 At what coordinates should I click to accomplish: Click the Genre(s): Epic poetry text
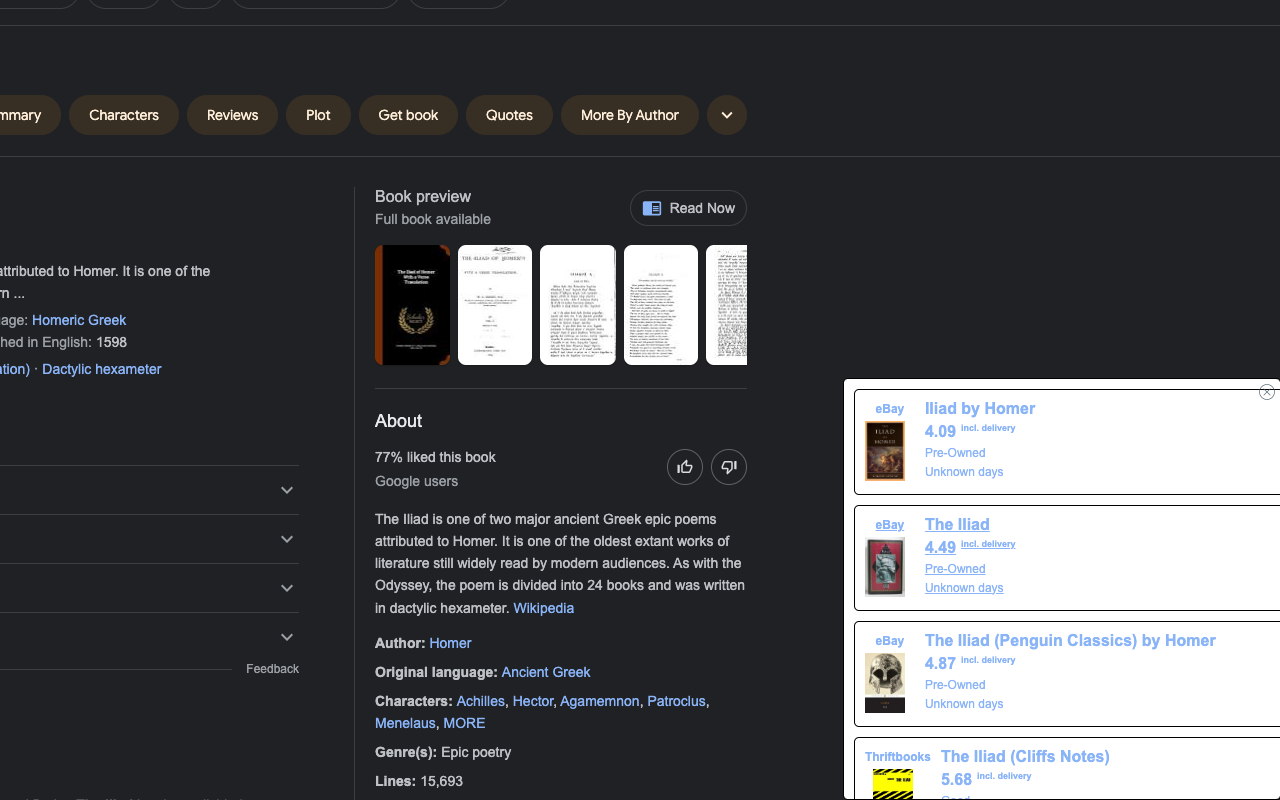pyautogui.click(x=443, y=752)
